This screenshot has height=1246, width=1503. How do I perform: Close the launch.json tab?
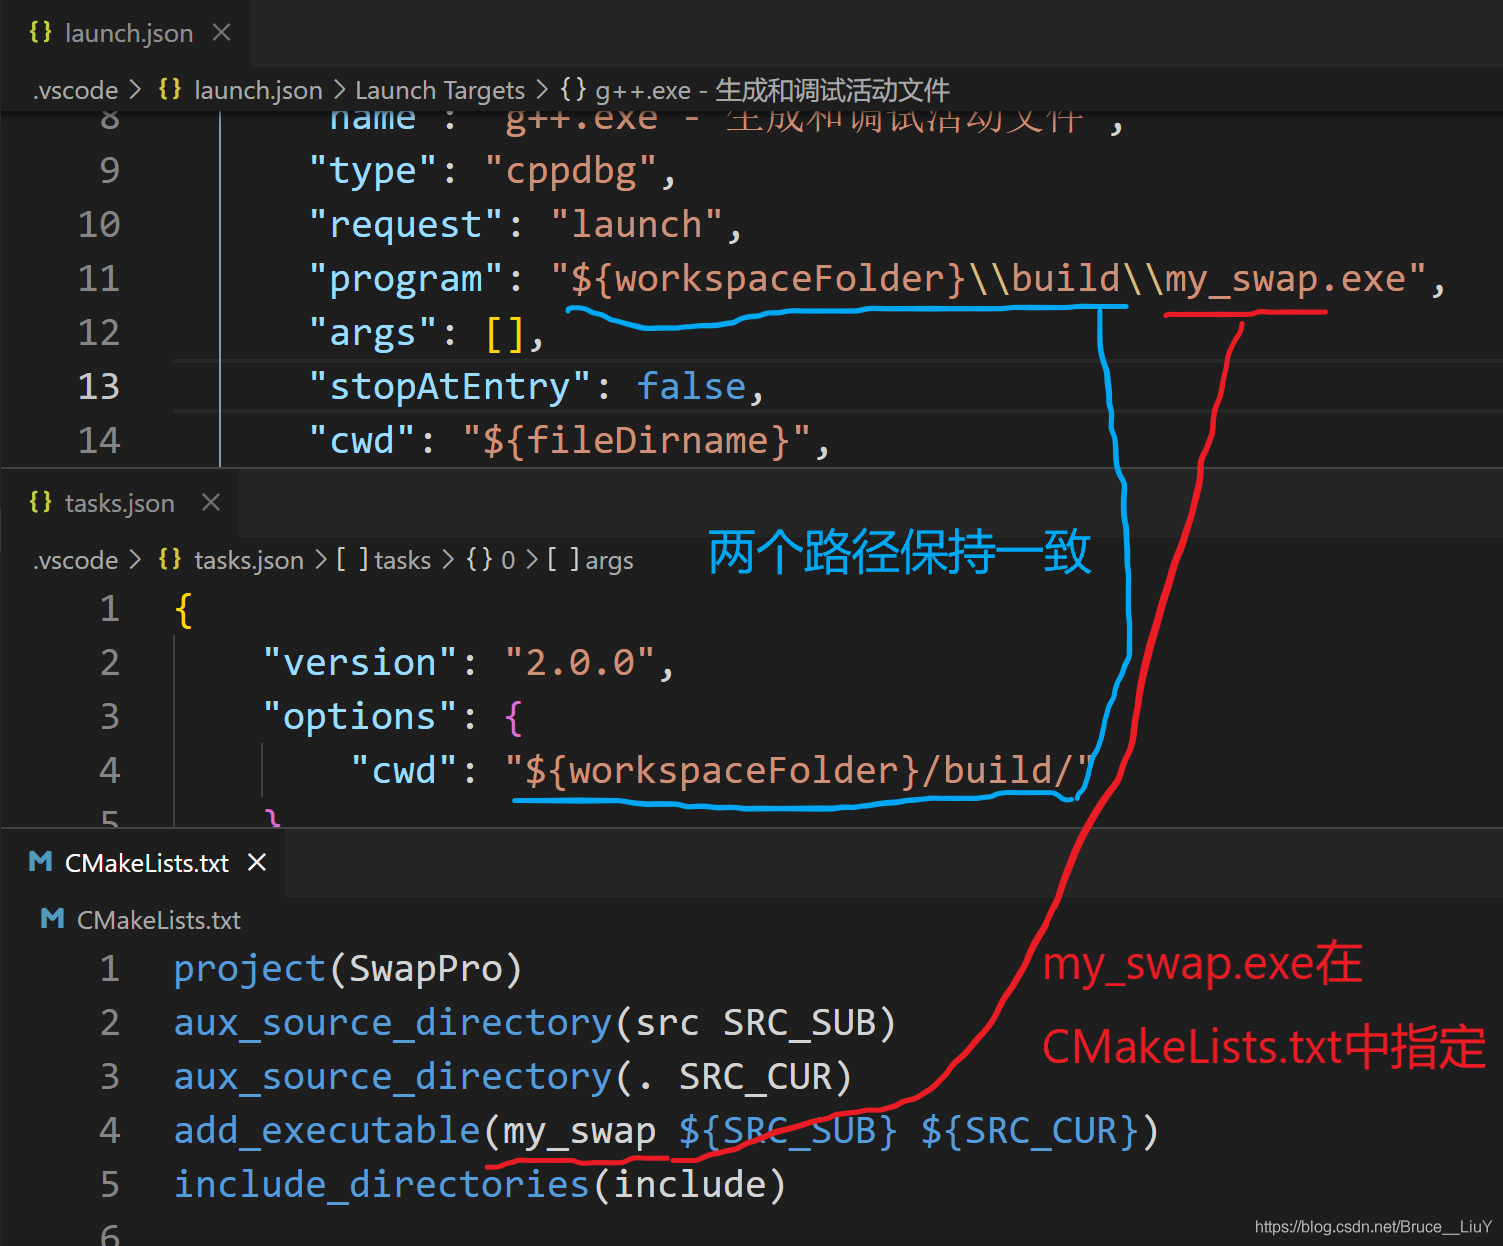tap(221, 33)
